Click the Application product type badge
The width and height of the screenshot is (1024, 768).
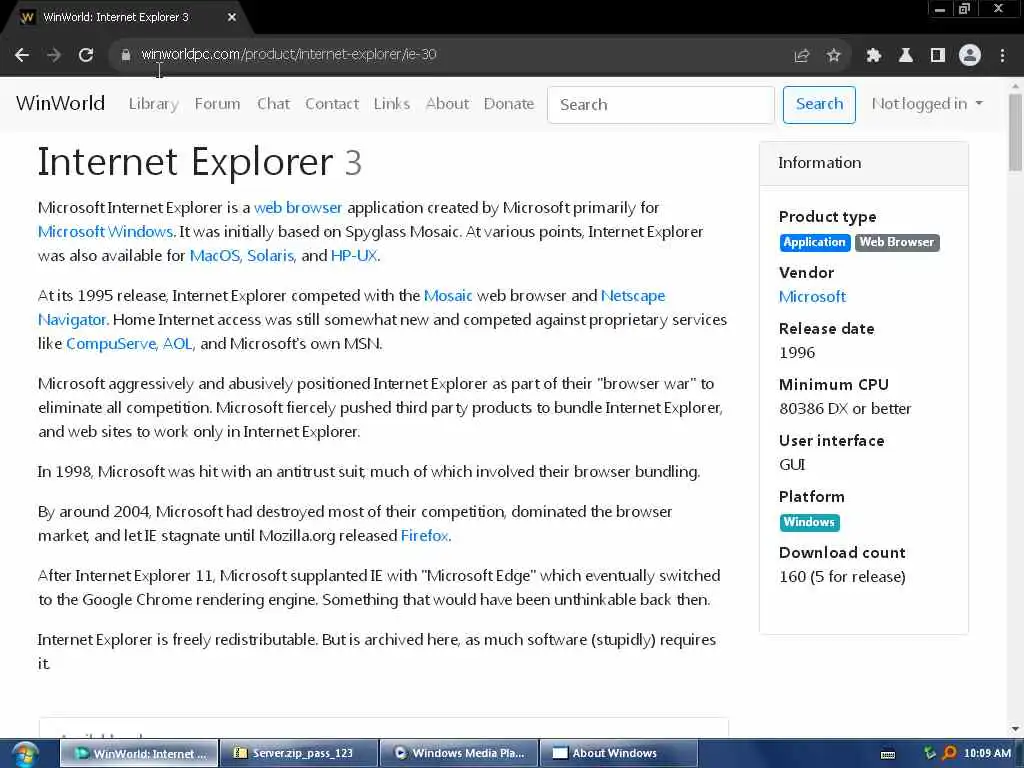pyautogui.click(x=814, y=242)
